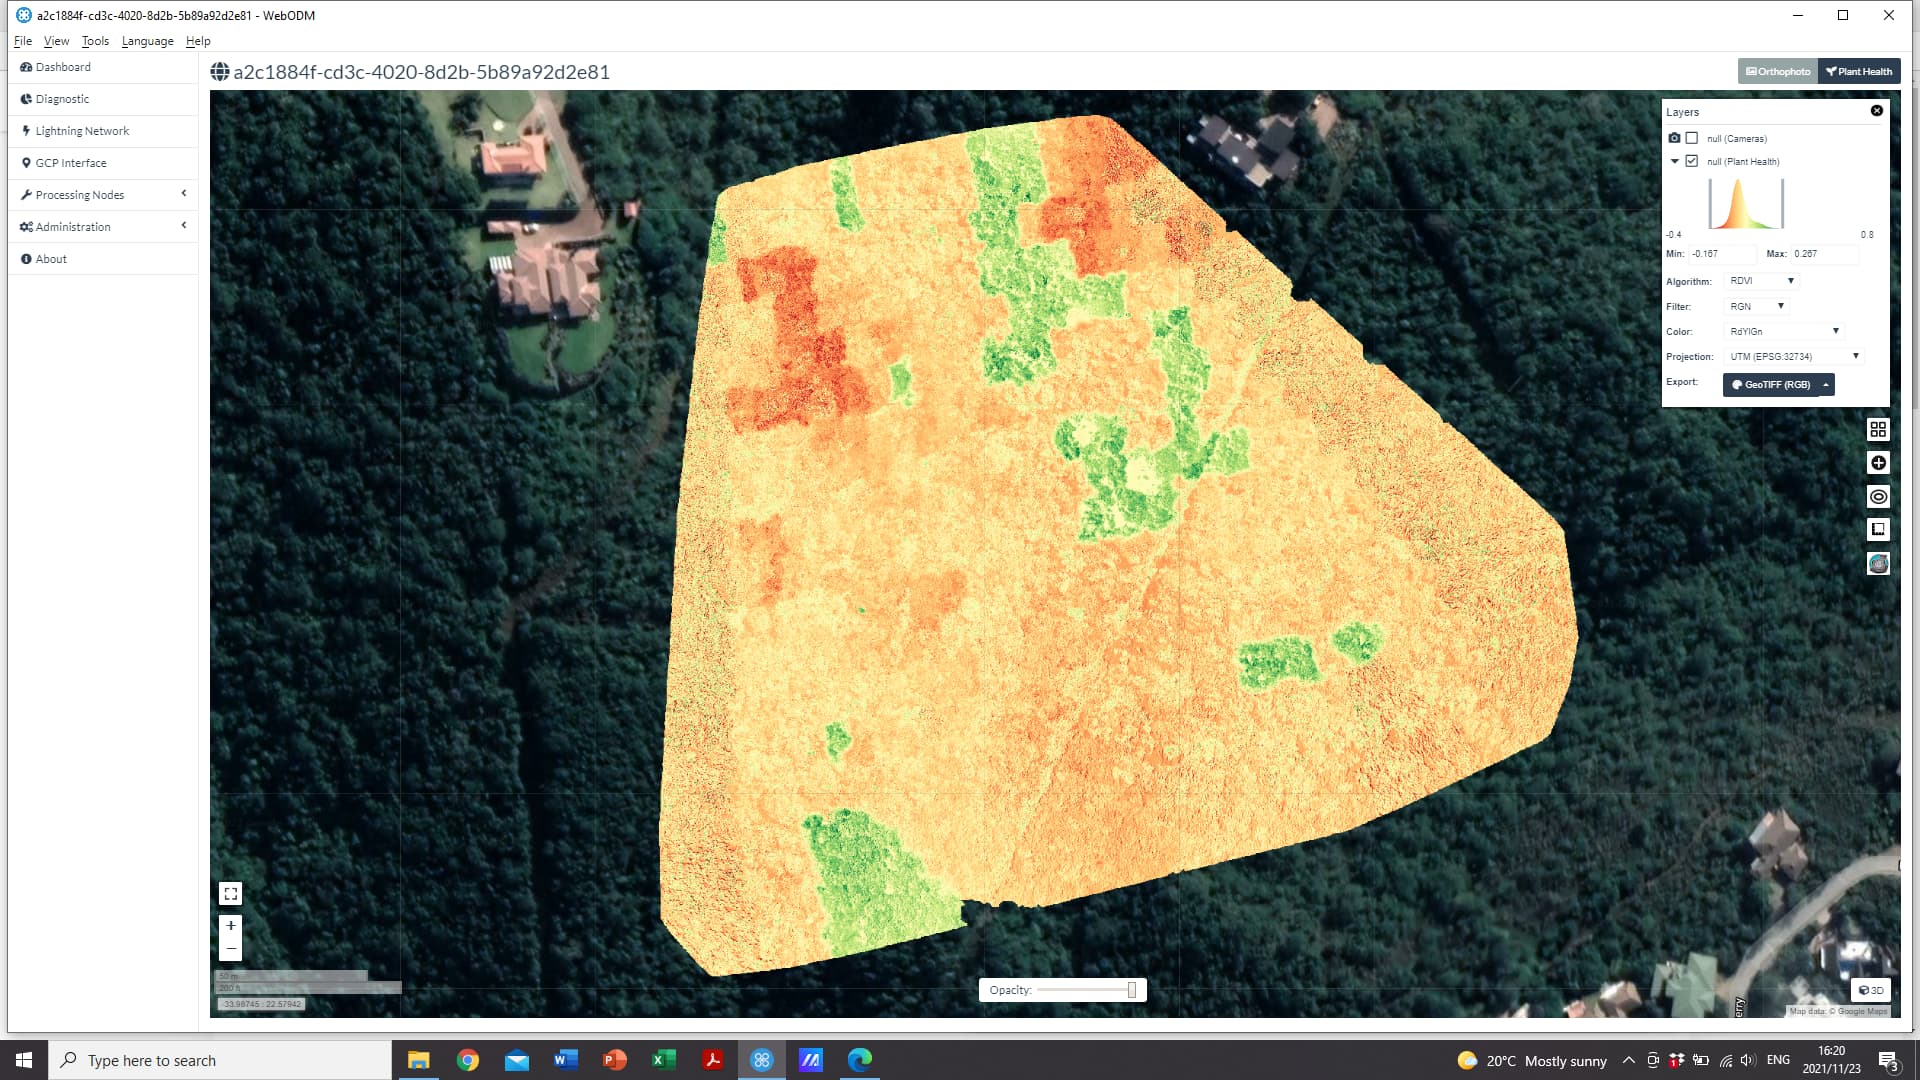Click the contours tool icon
The width and height of the screenshot is (1920, 1080).
click(x=1878, y=496)
